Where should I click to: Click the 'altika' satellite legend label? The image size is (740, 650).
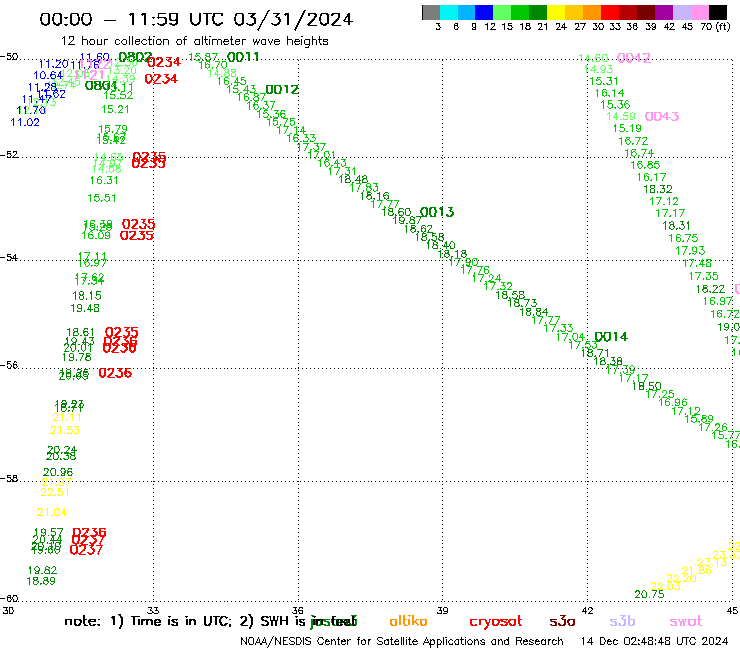(x=408, y=621)
